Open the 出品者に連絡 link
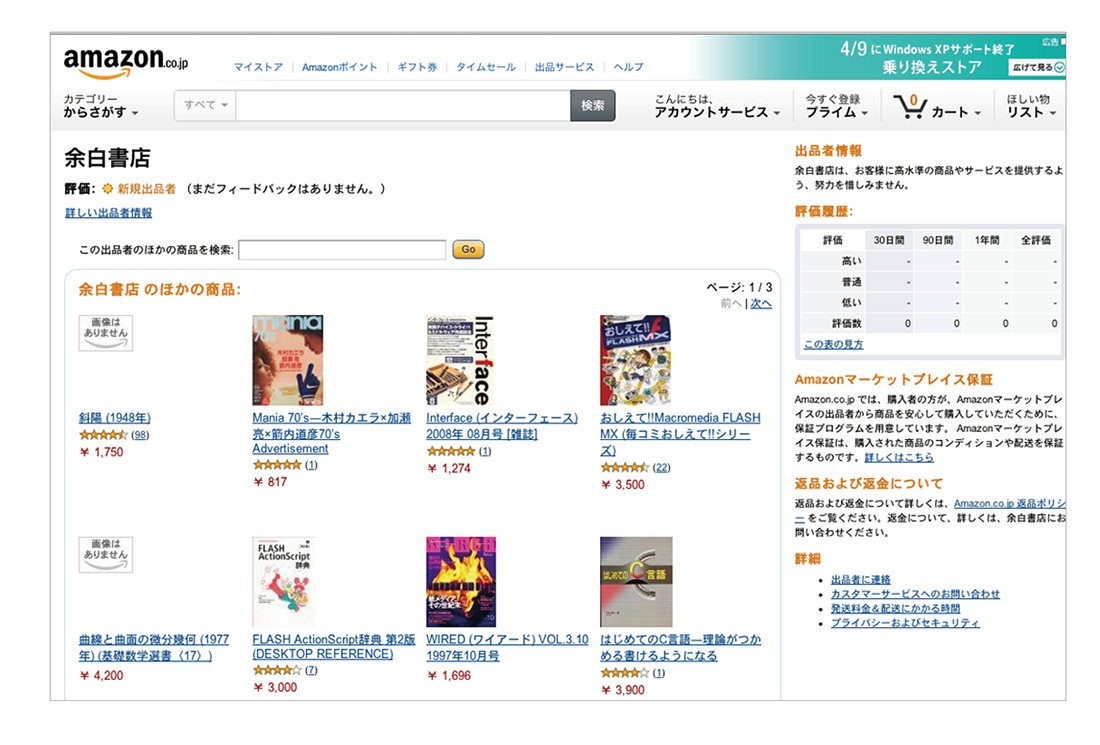This screenshot has width=1100, height=745. coord(860,579)
